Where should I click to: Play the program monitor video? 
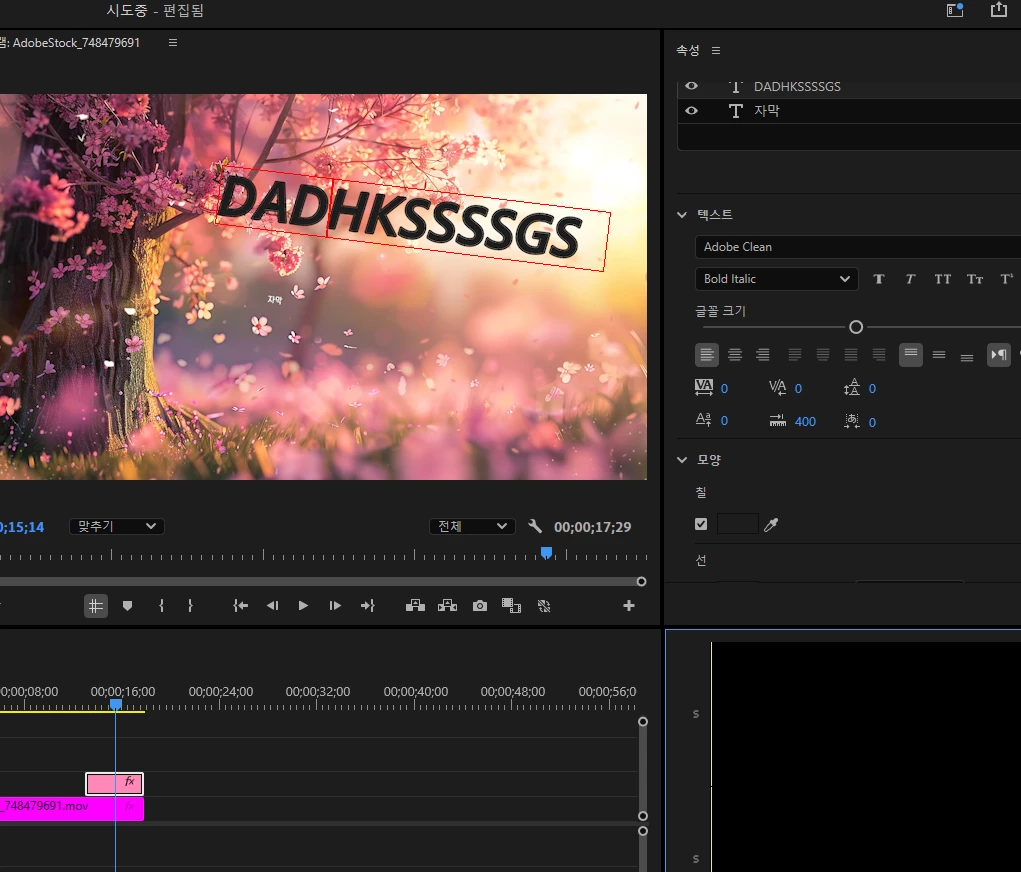coord(303,606)
